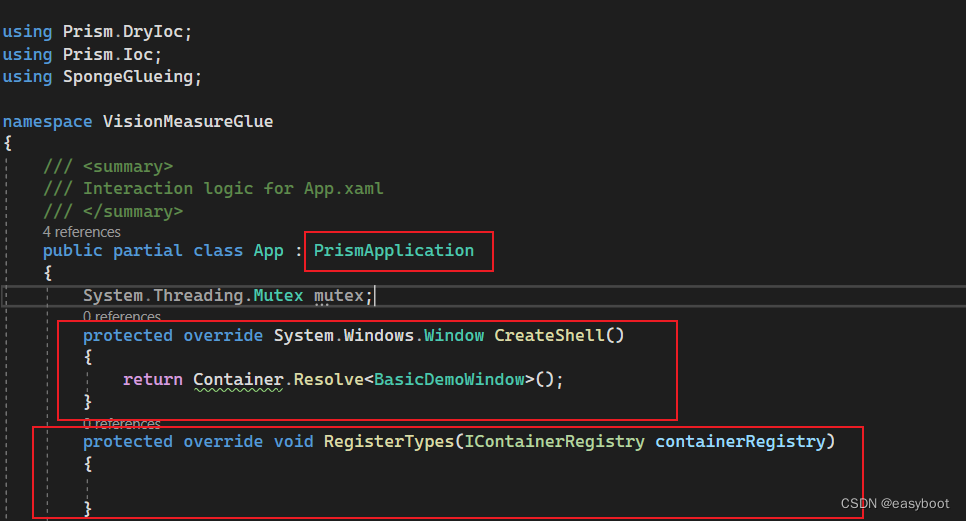The width and height of the screenshot is (966, 521).
Task: Click the mutex field name
Action: point(339,296)
